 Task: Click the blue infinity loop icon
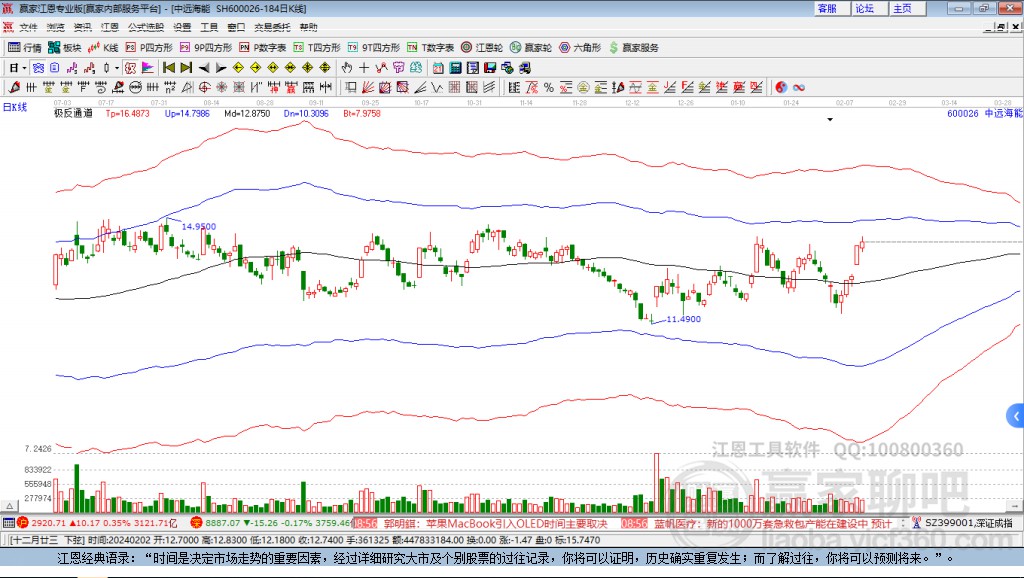point(798,88)
